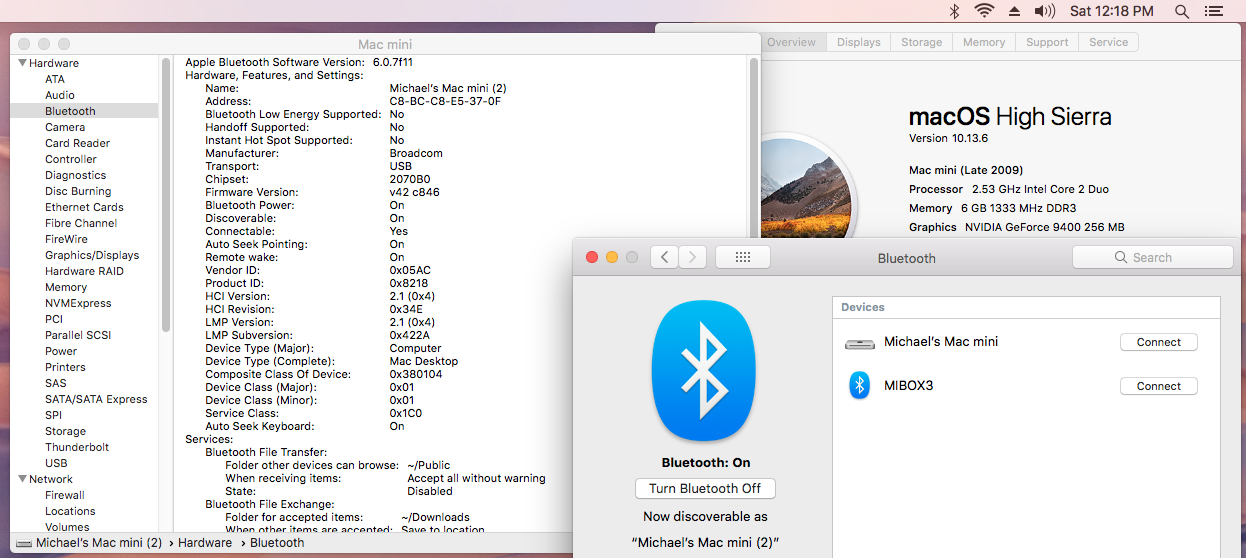Viewport: 1246px width, 558px height.
Task: Select Power in sidebar
Action: tap(61, 351)
